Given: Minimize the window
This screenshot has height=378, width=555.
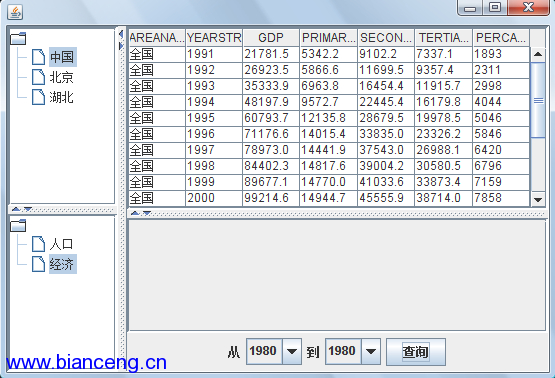Looking at the screenshot, I should pyautogui.click(x=470, y=7).
